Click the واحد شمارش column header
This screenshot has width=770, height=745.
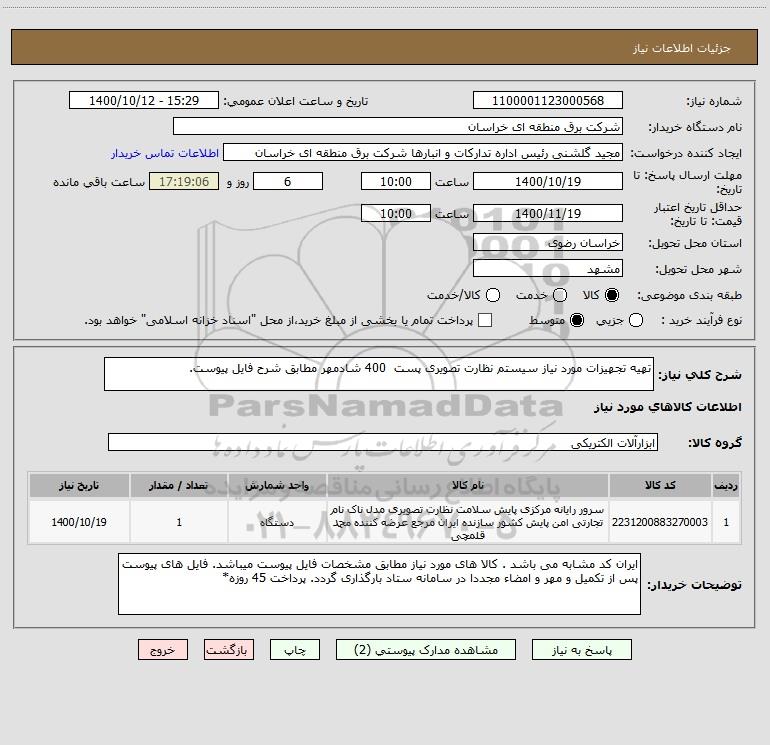(277, 485)
